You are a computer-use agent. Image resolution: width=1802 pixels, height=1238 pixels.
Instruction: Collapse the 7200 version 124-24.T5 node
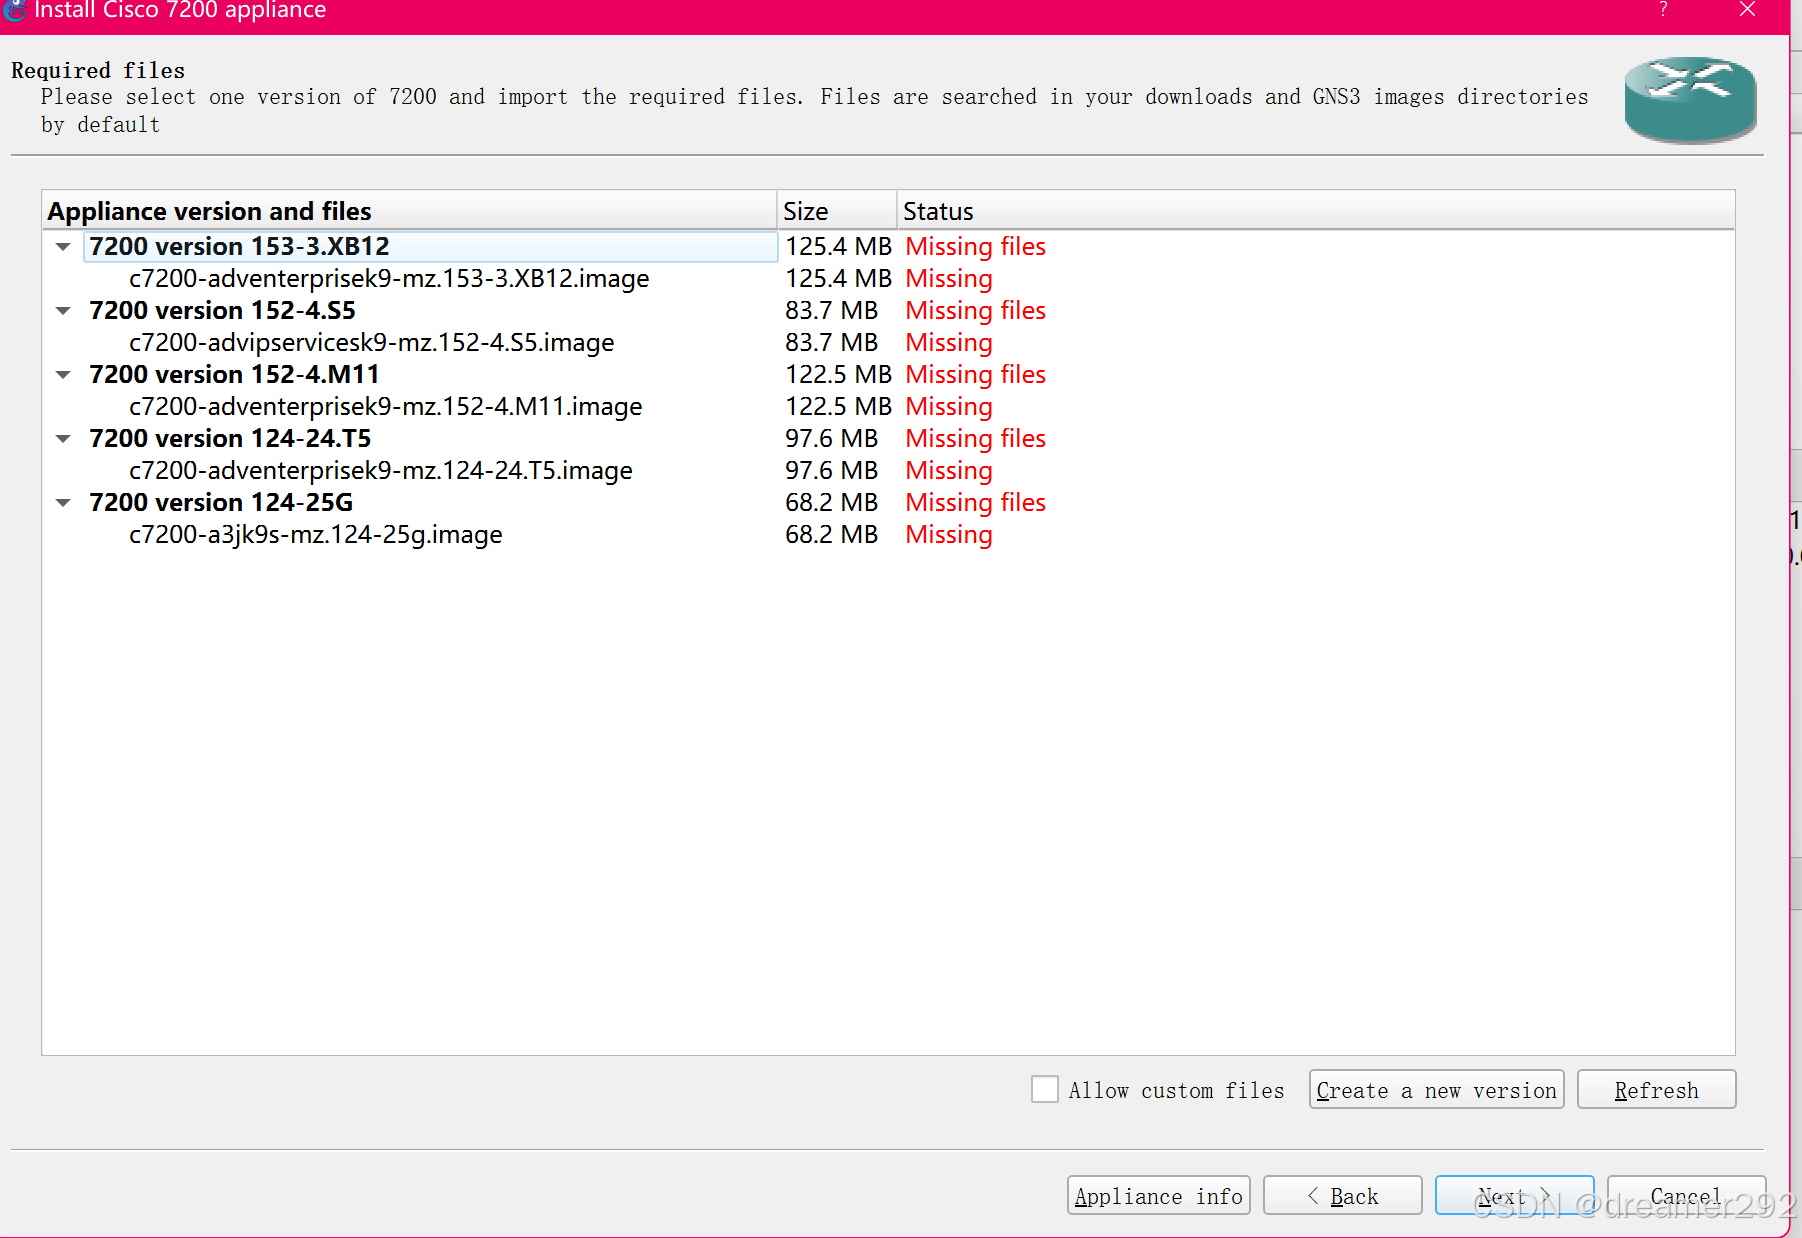point(63,439)
